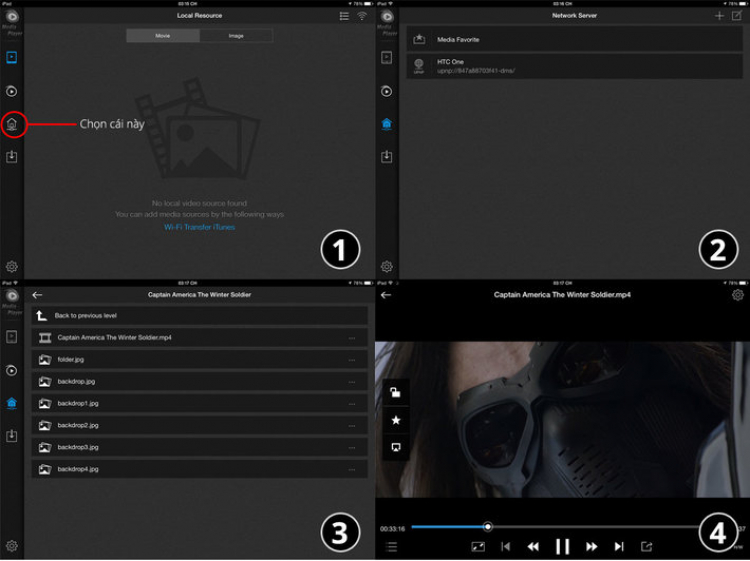Open more options for folder.jpg row
The image size is (750, 561).
(352, 360)
